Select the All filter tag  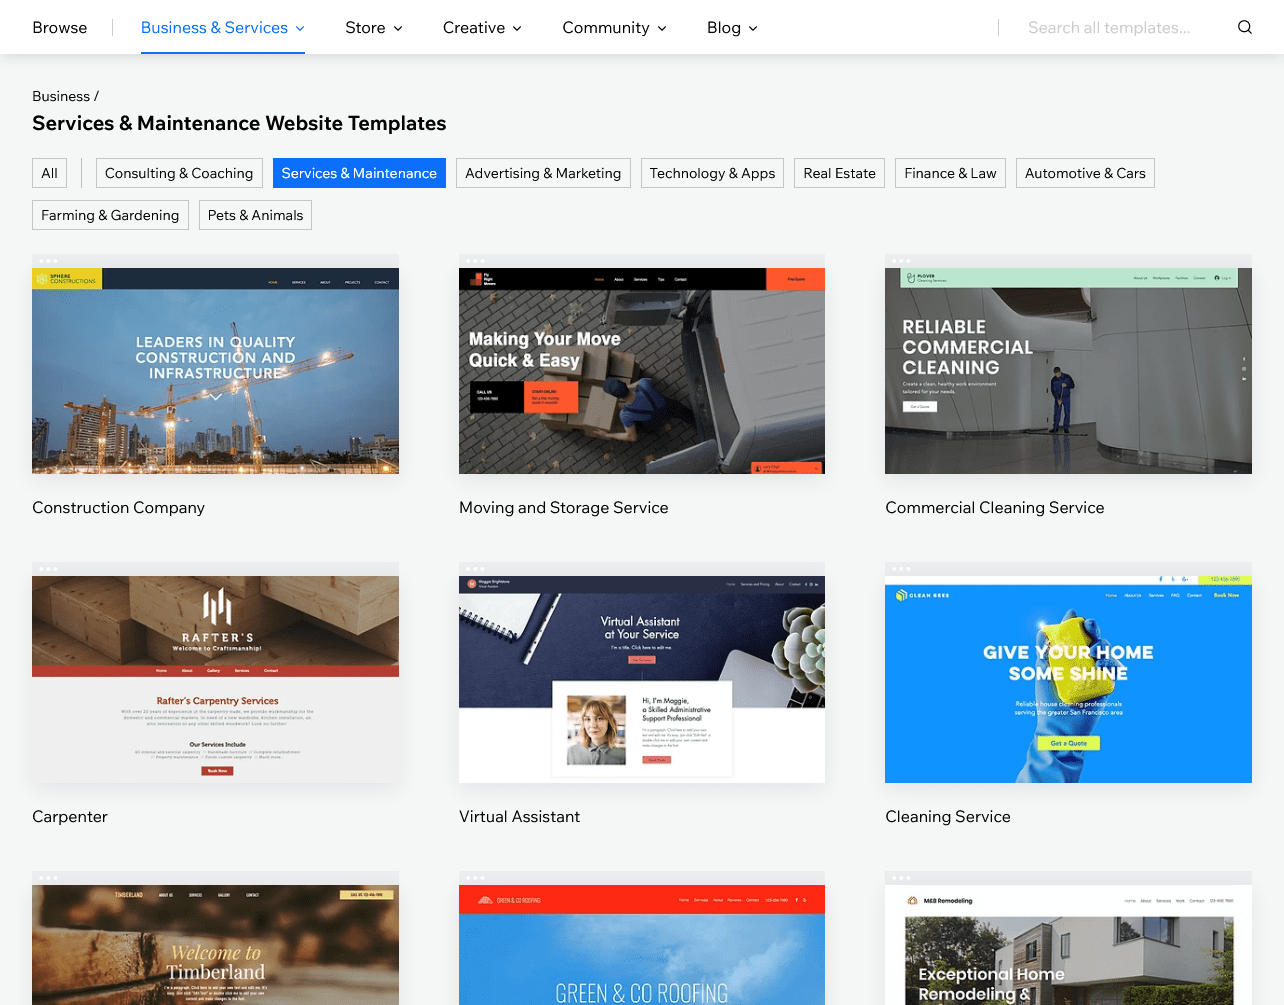[x=50, y=173]
